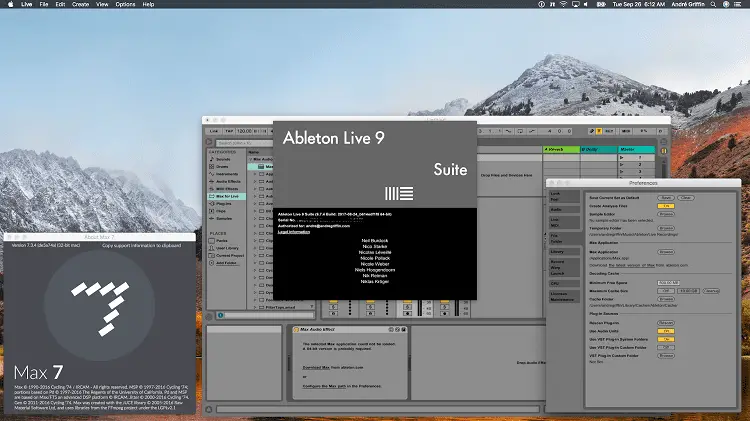Toggle Use Audio Units On switch
This screenshot has width=750, height=421.
pos(665,331)
